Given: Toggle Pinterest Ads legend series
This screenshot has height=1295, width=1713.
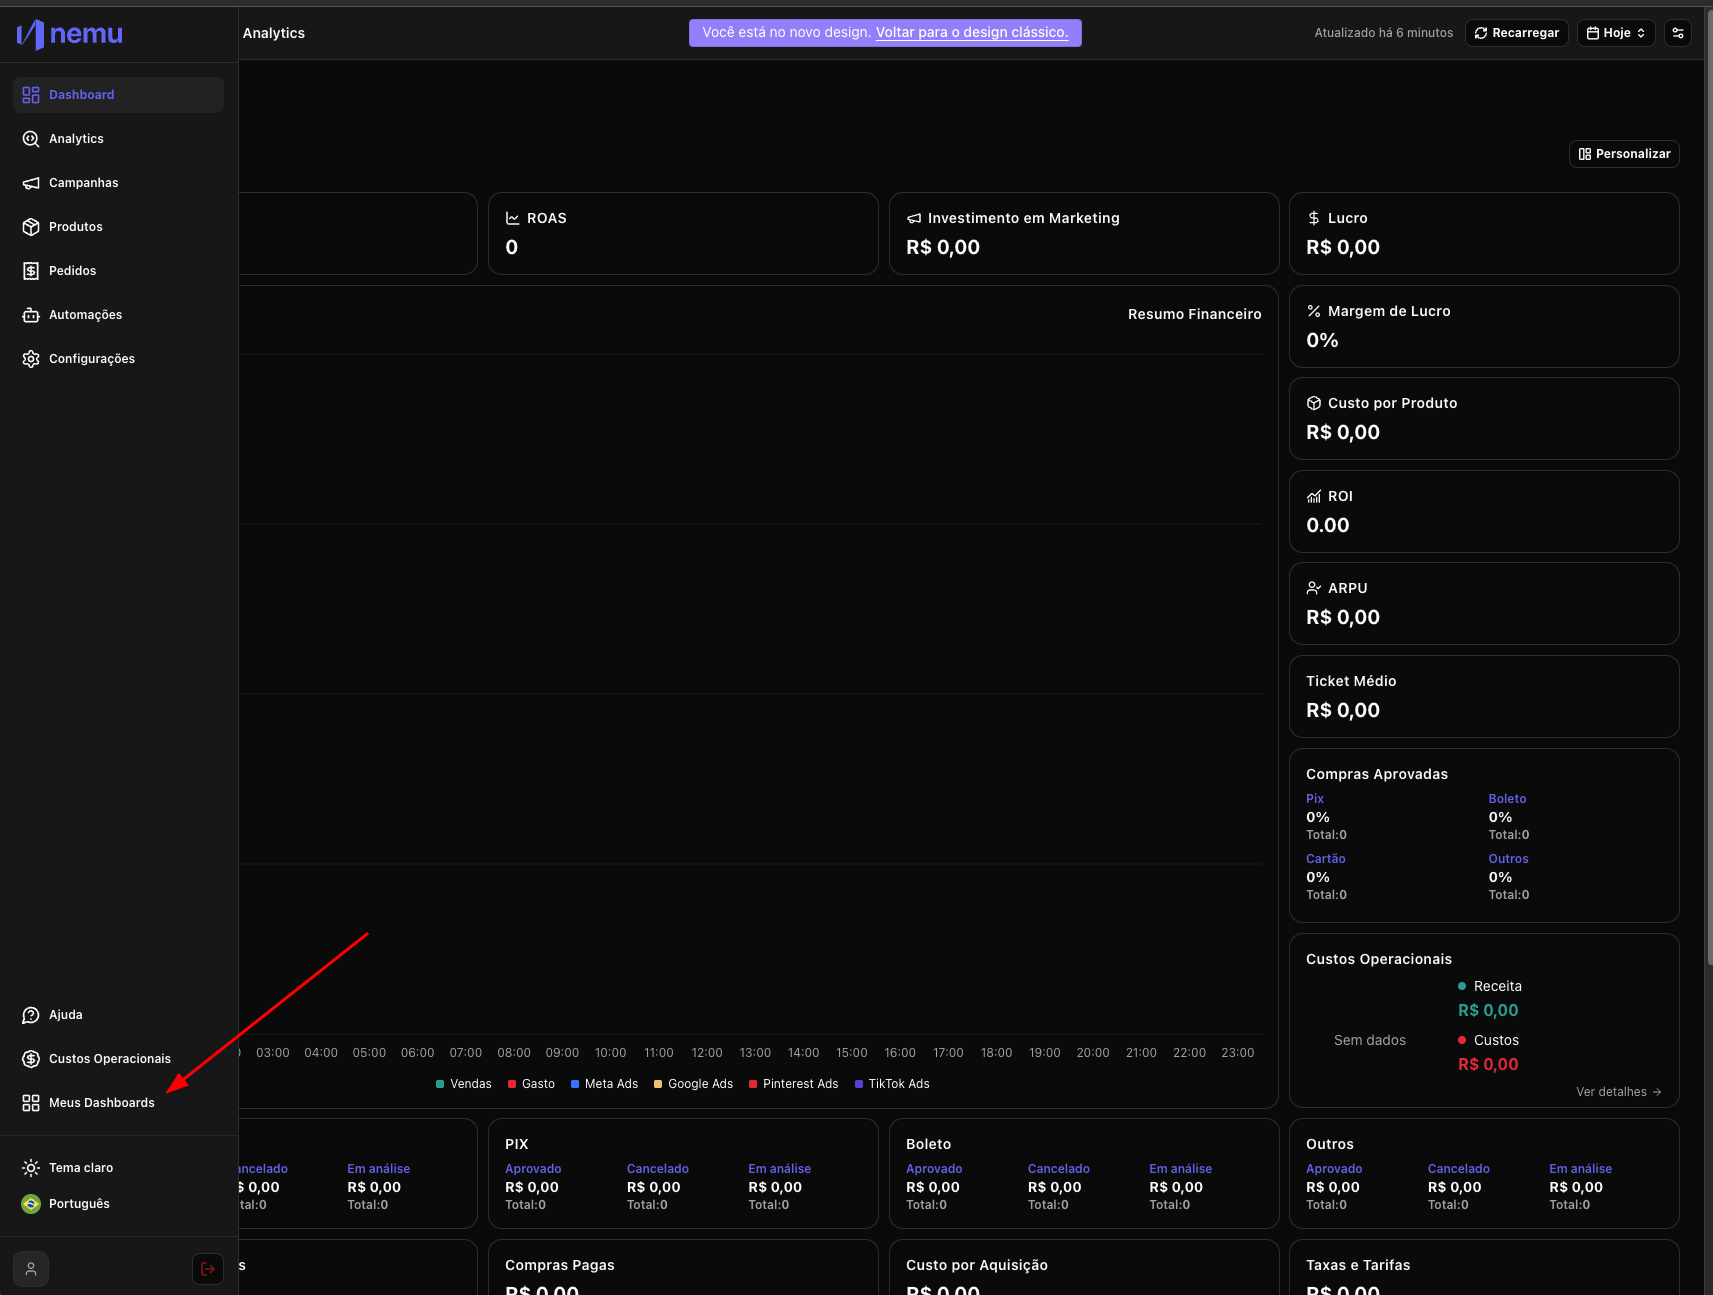Looking at the screenshot, I should click(794, 1084).
